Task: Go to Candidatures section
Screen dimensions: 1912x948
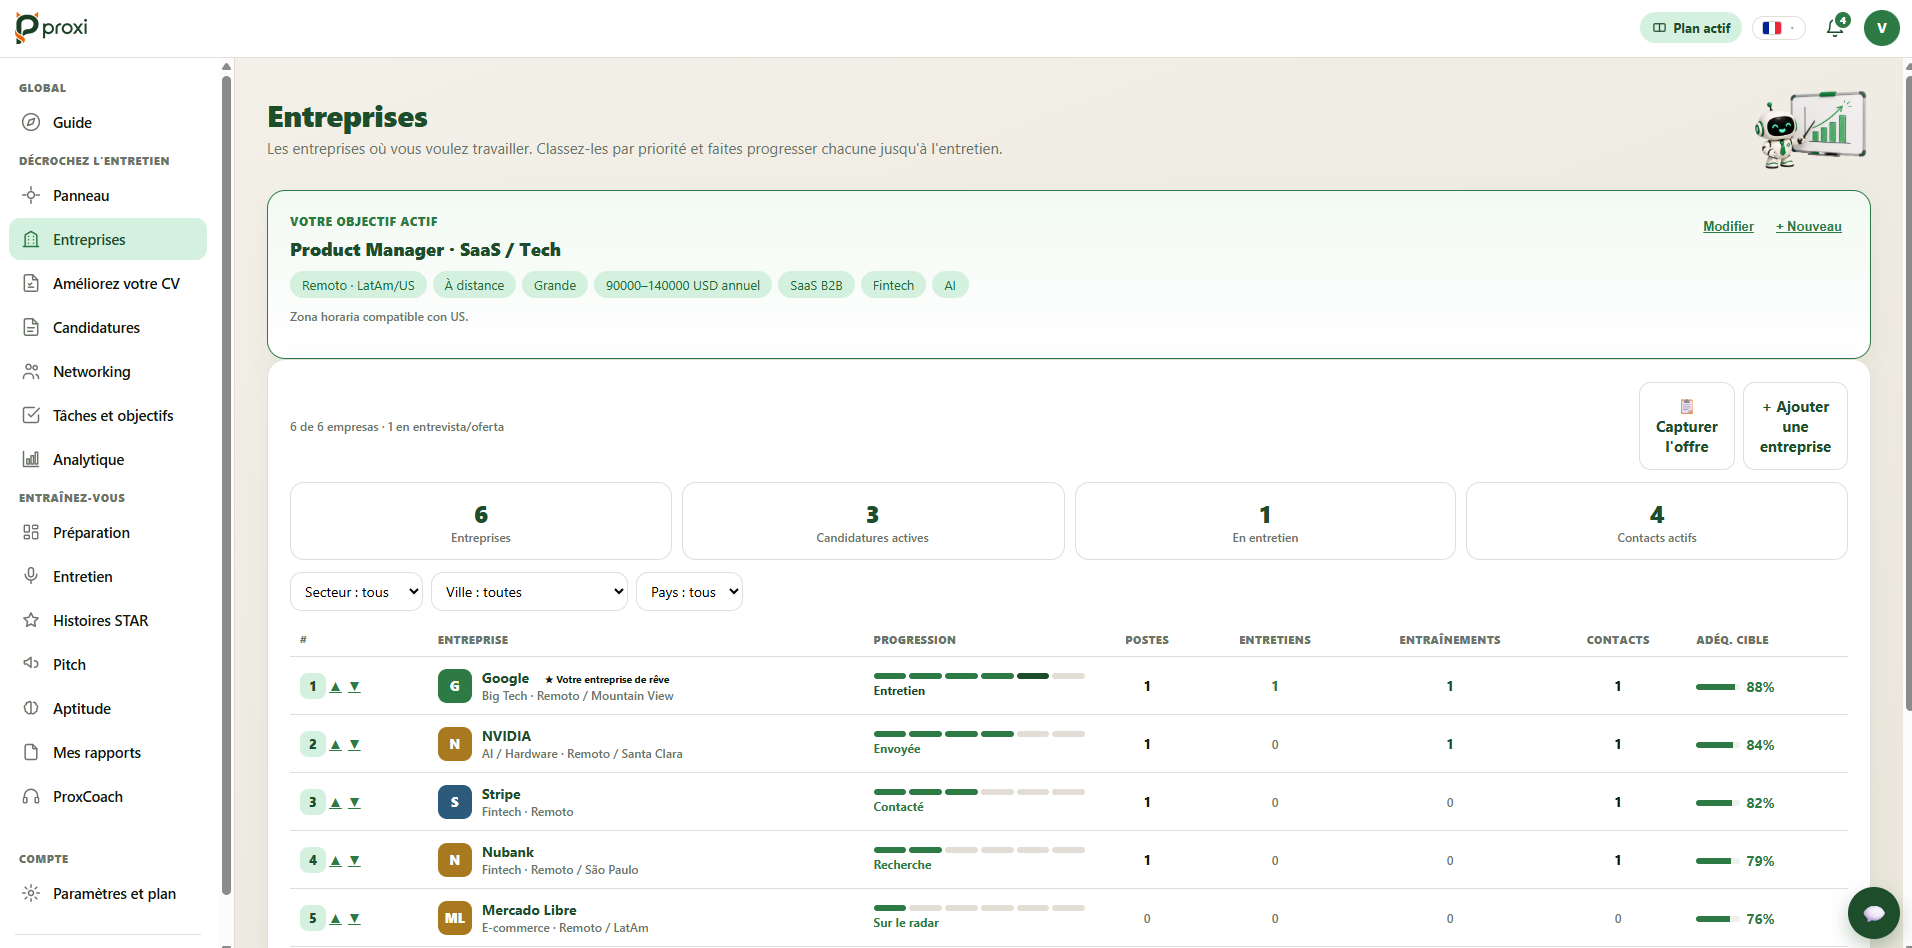Action: point(108,328)
